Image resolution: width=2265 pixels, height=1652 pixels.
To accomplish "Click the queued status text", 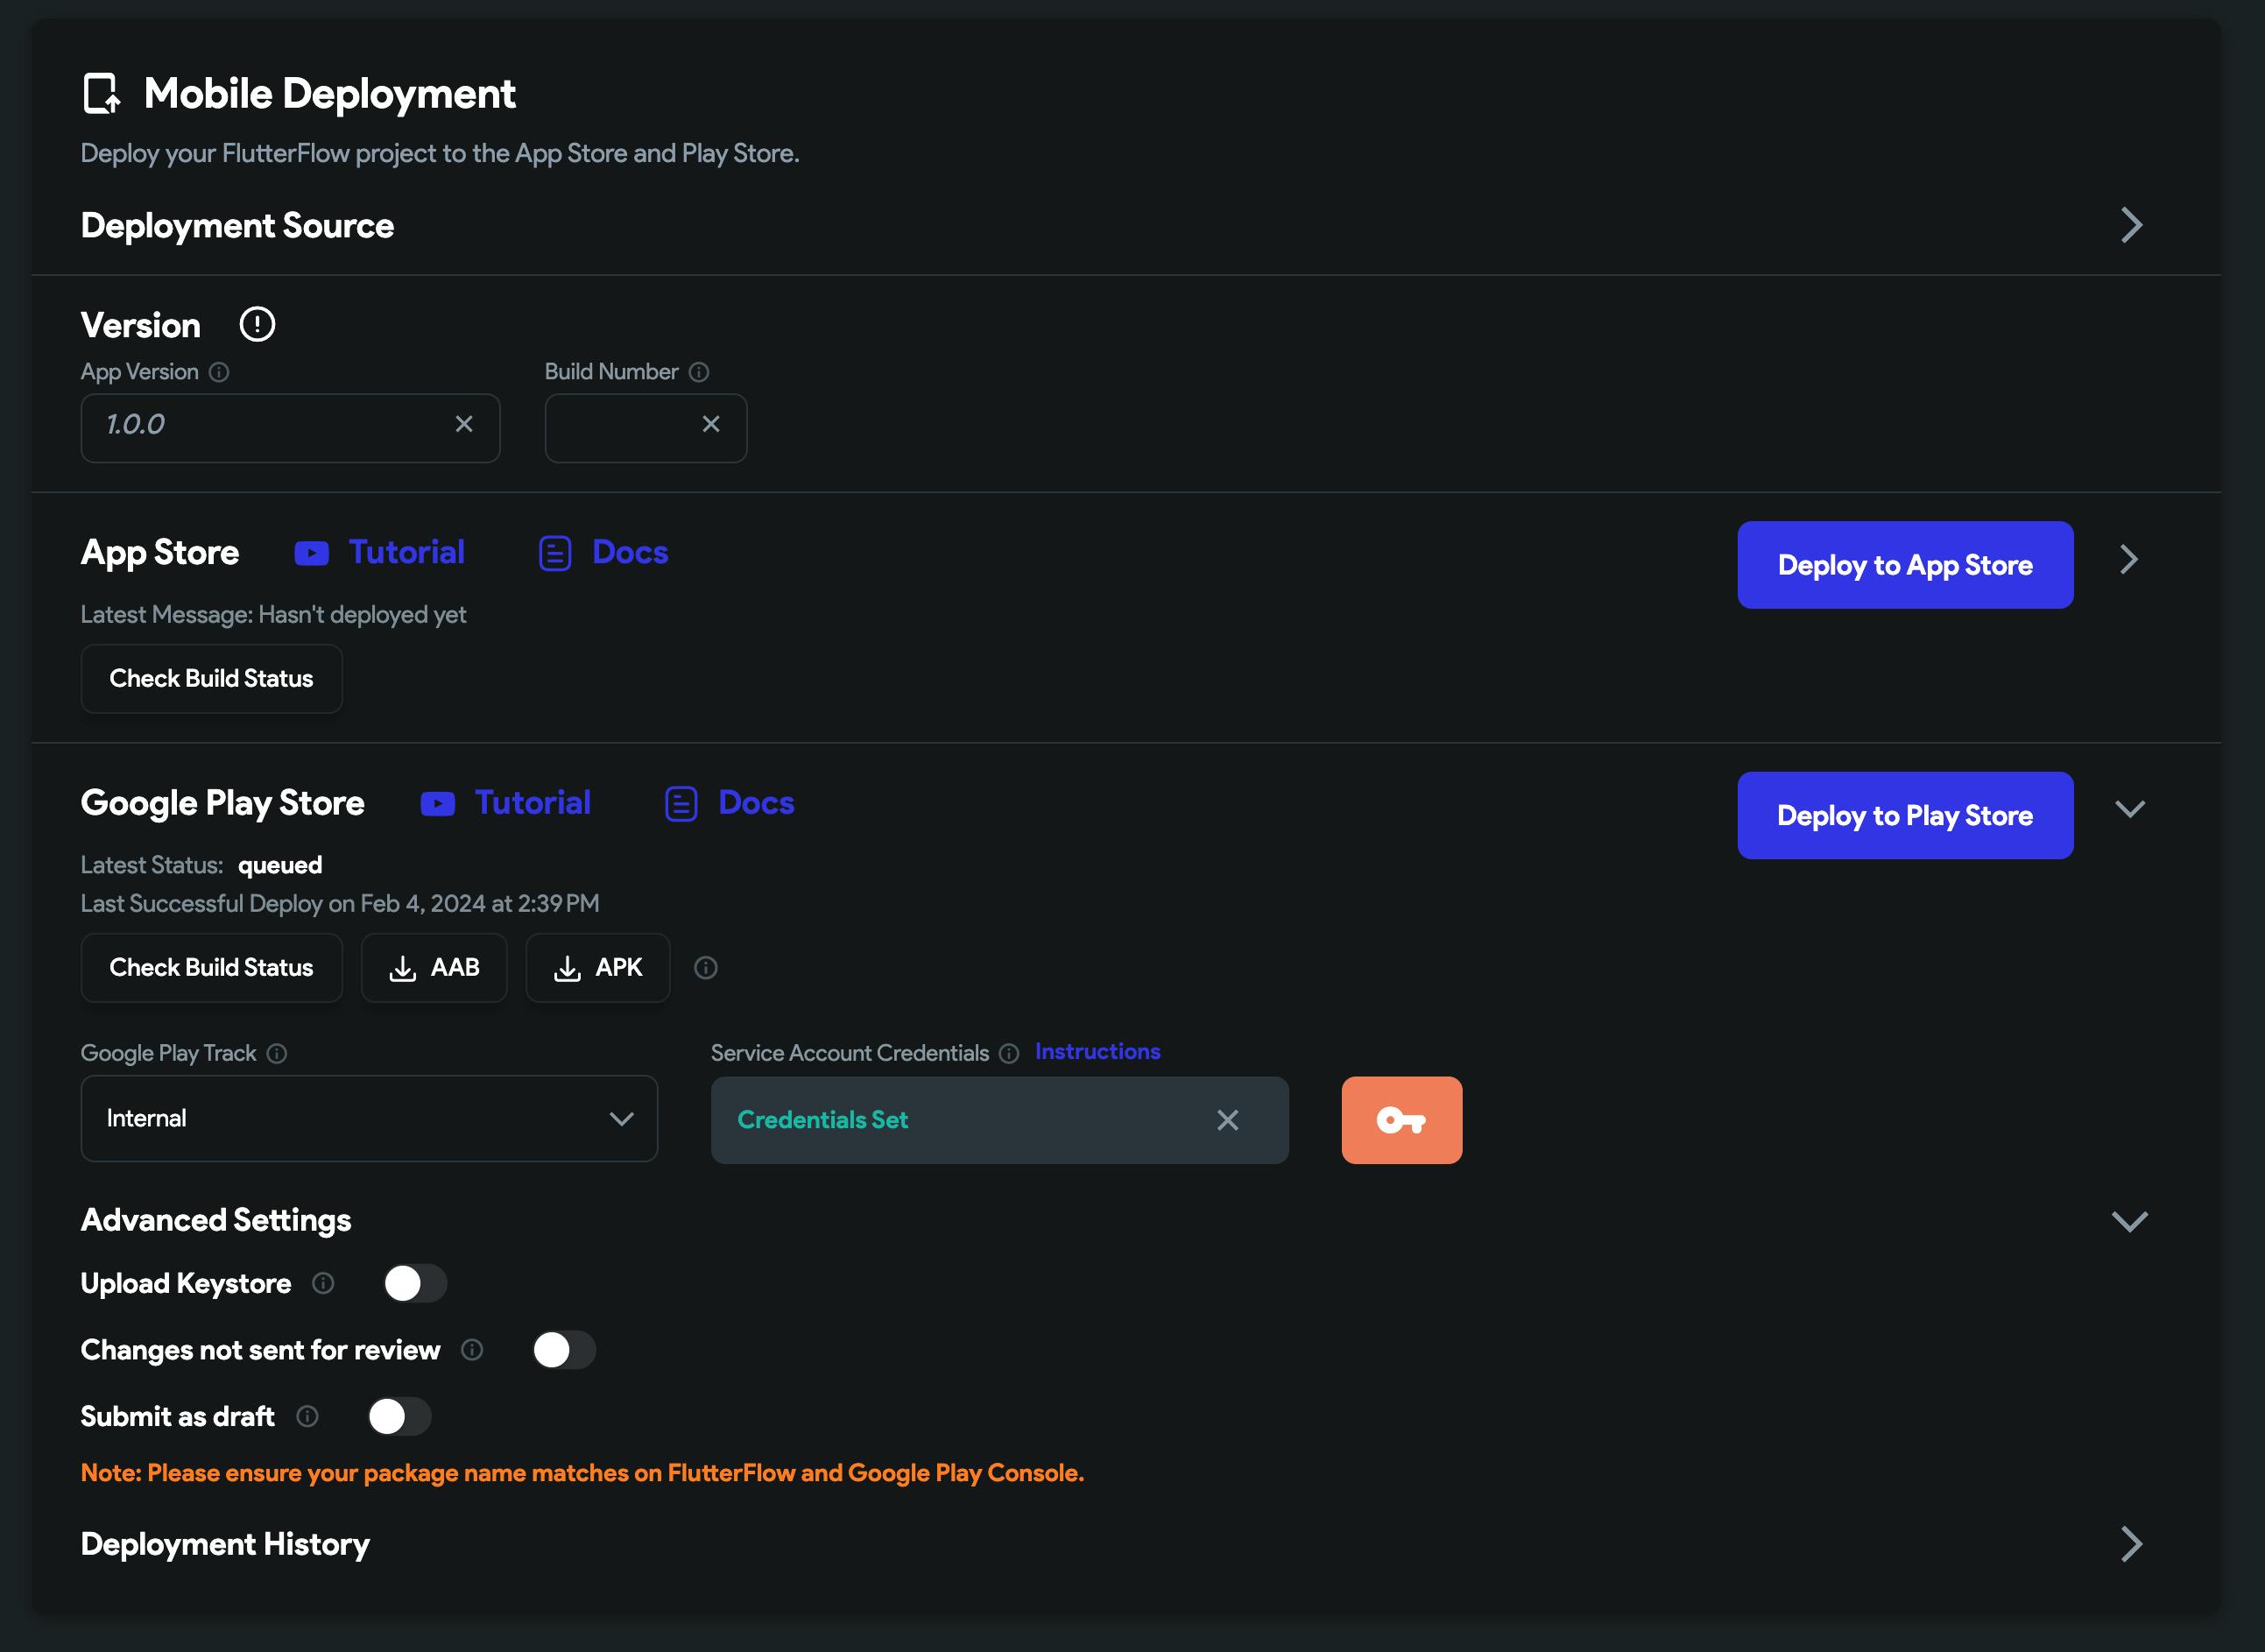I will tap(280, 865).
